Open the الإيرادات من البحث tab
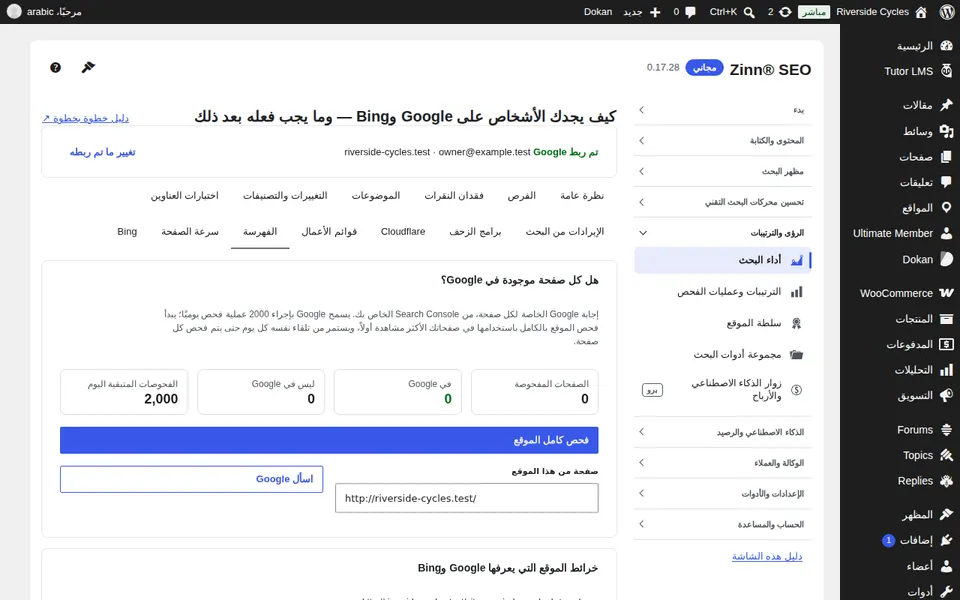960x600 pixels. click(564, 231)
